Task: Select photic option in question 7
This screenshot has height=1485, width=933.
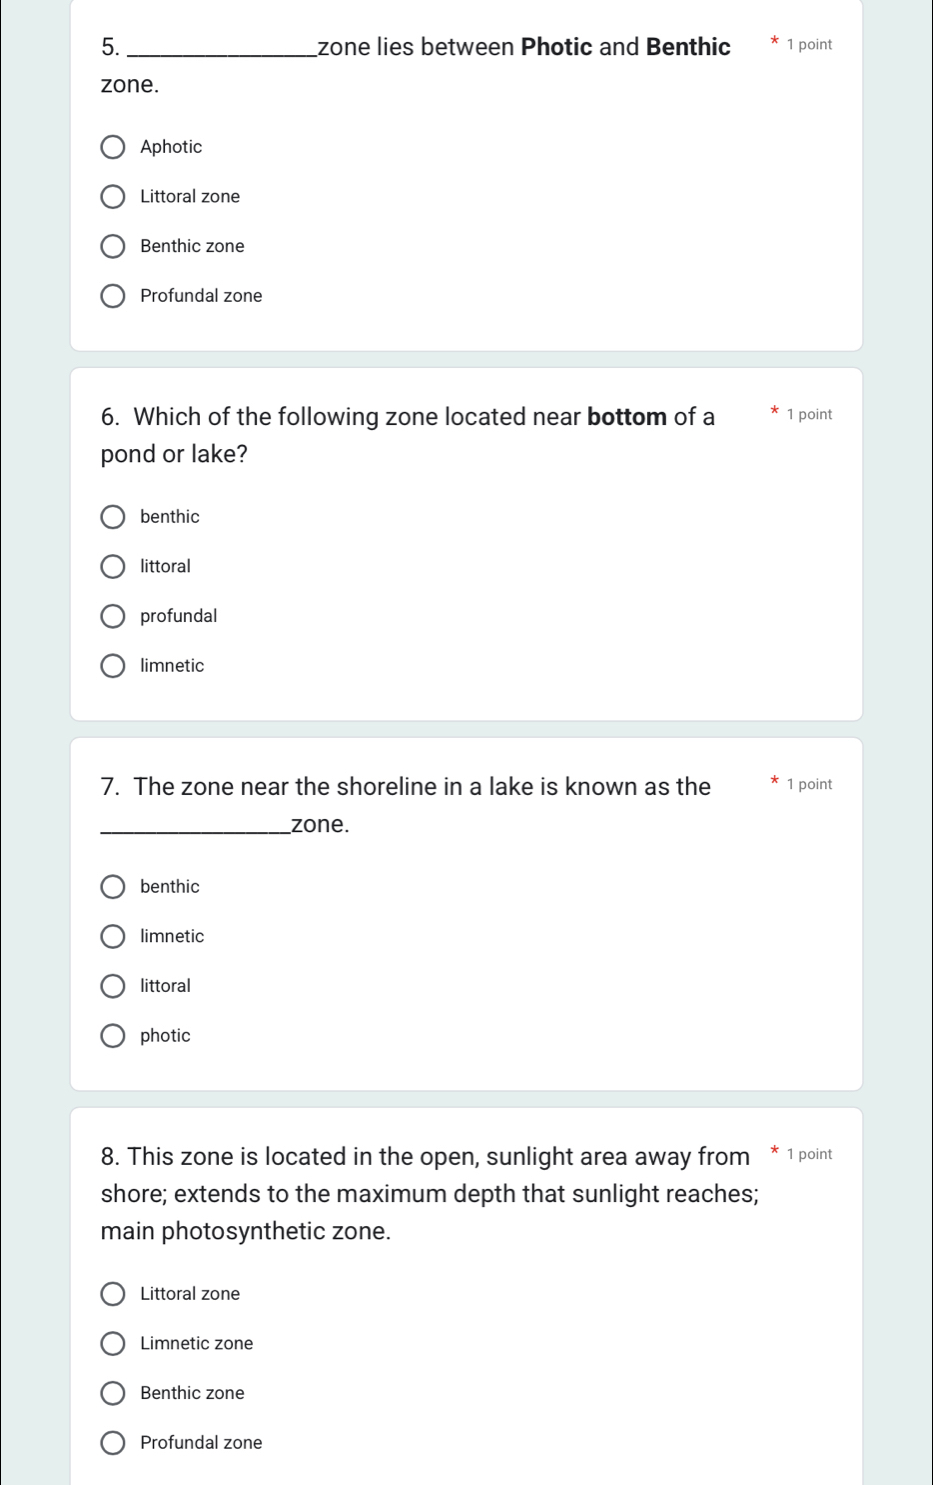Action: 113,1036
